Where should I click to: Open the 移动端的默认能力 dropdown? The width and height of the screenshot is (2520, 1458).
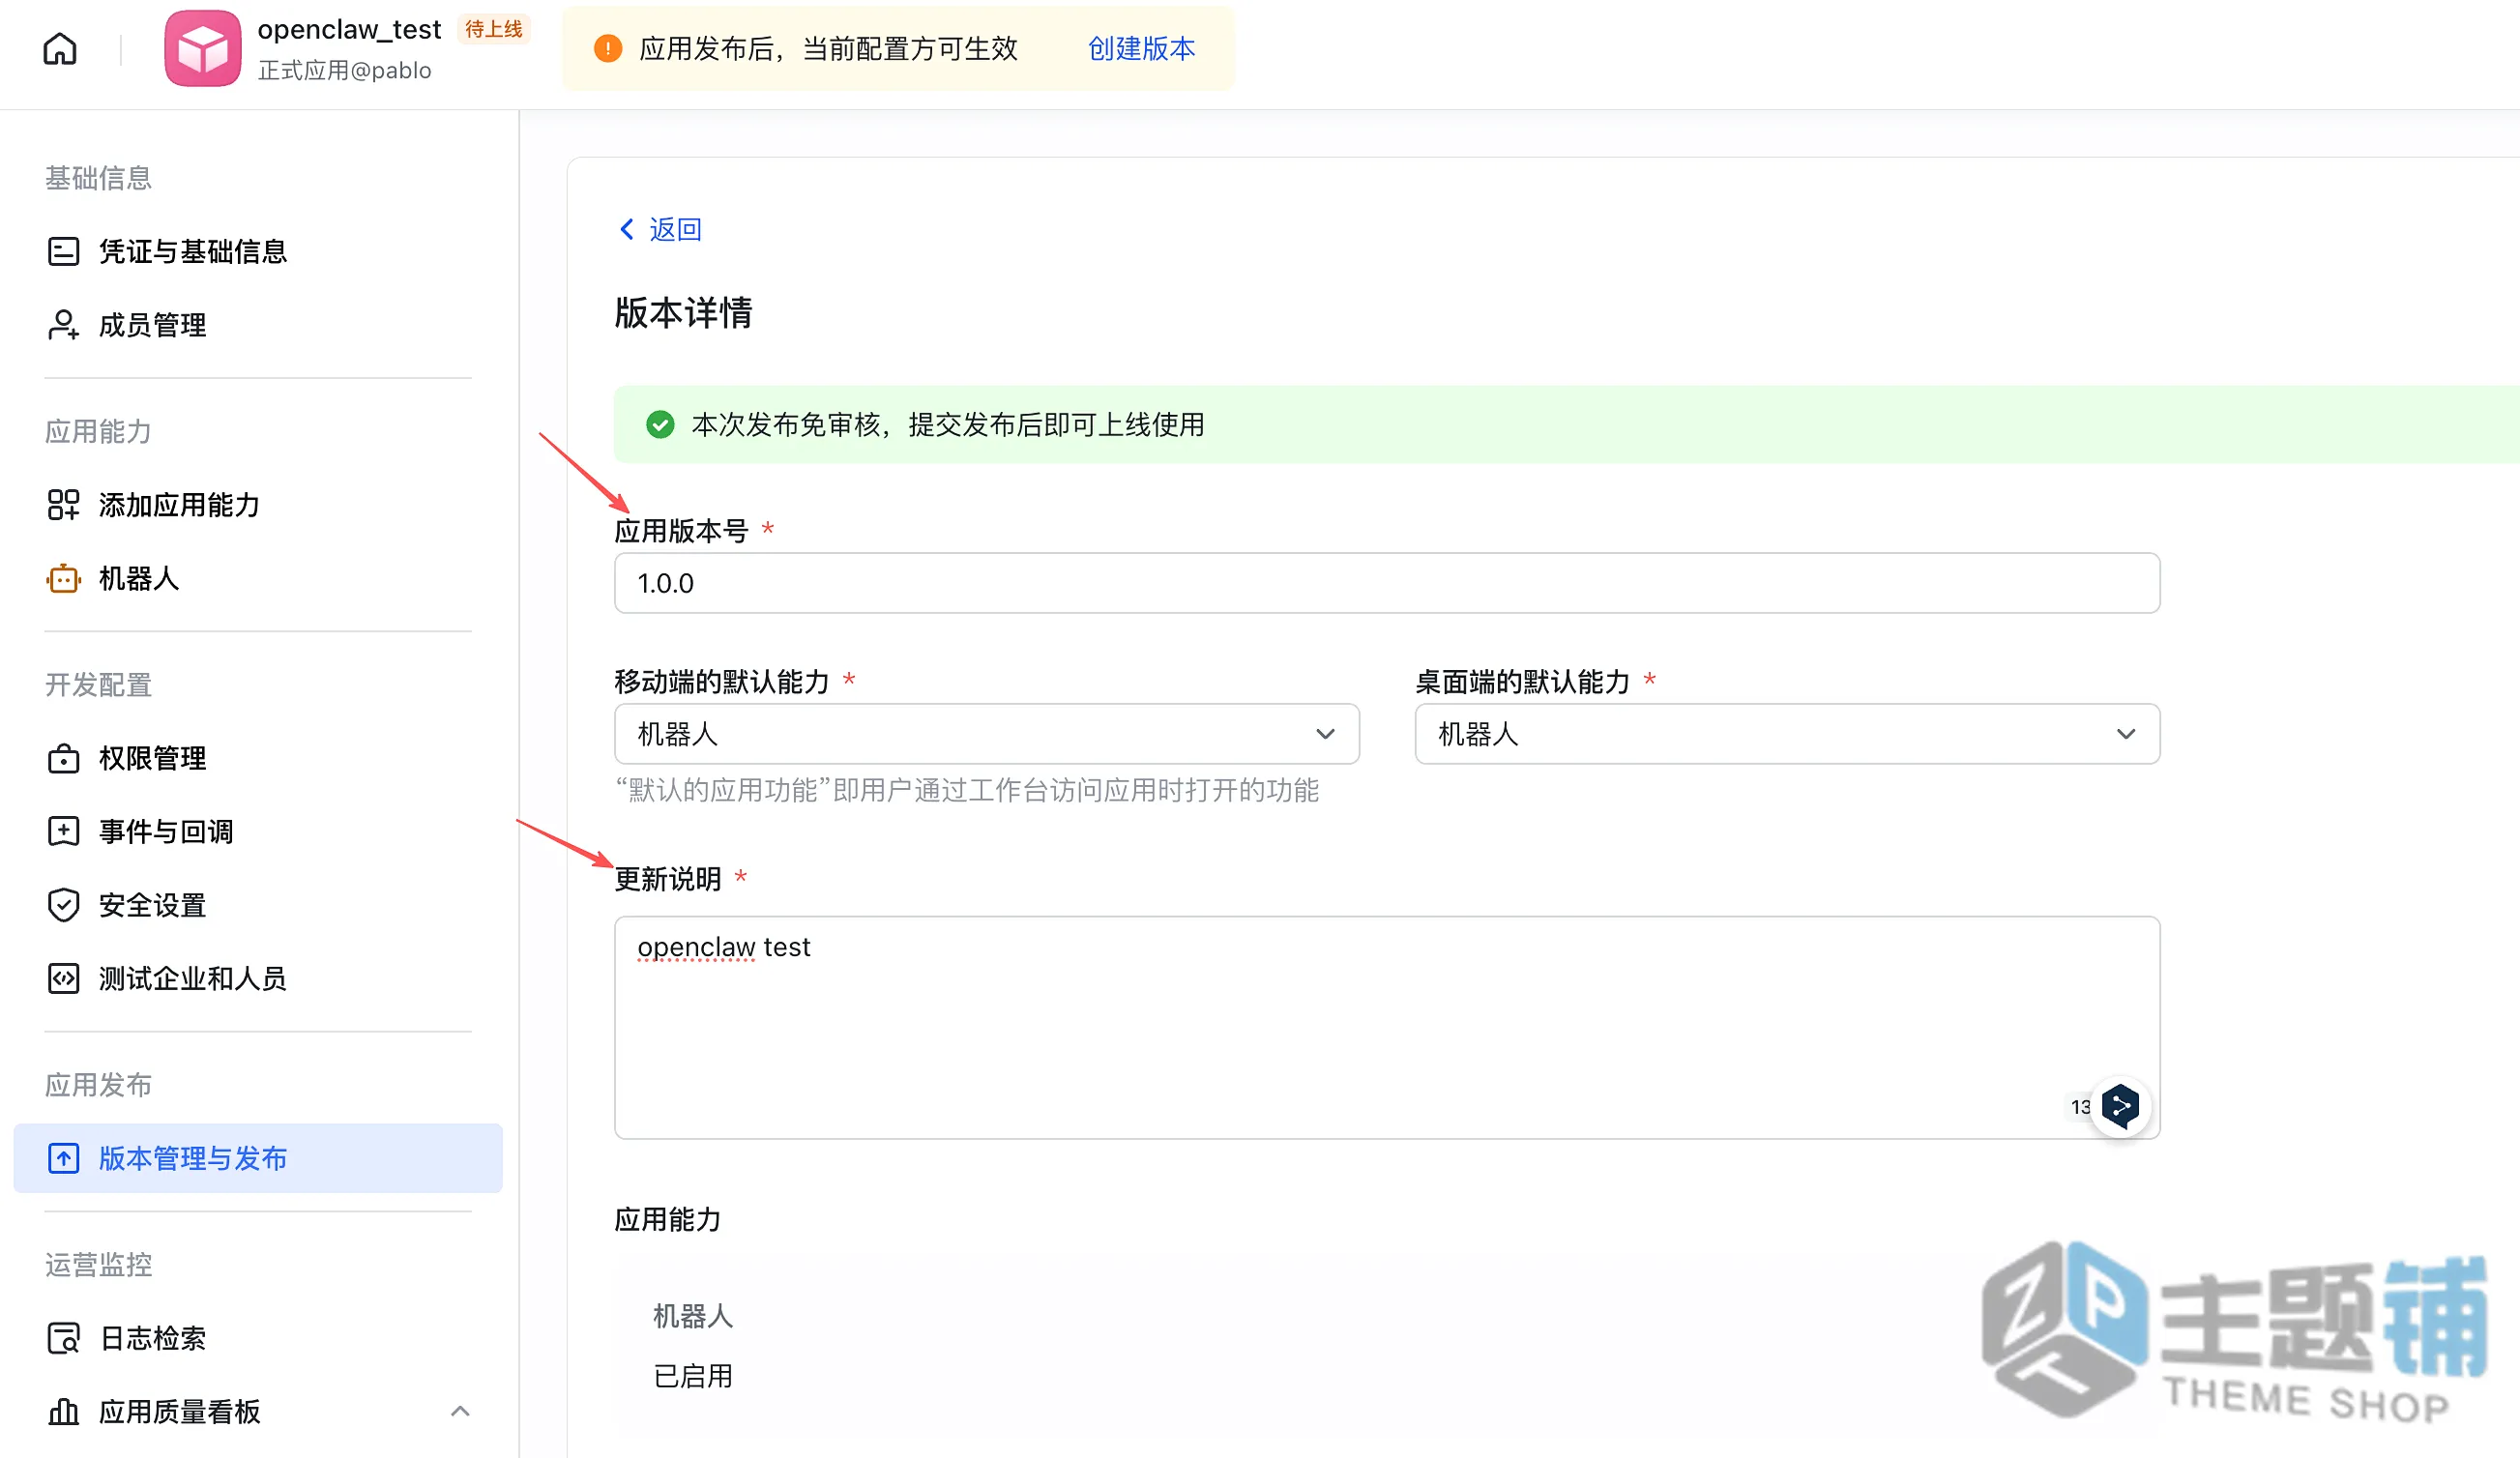click(987, 734)
